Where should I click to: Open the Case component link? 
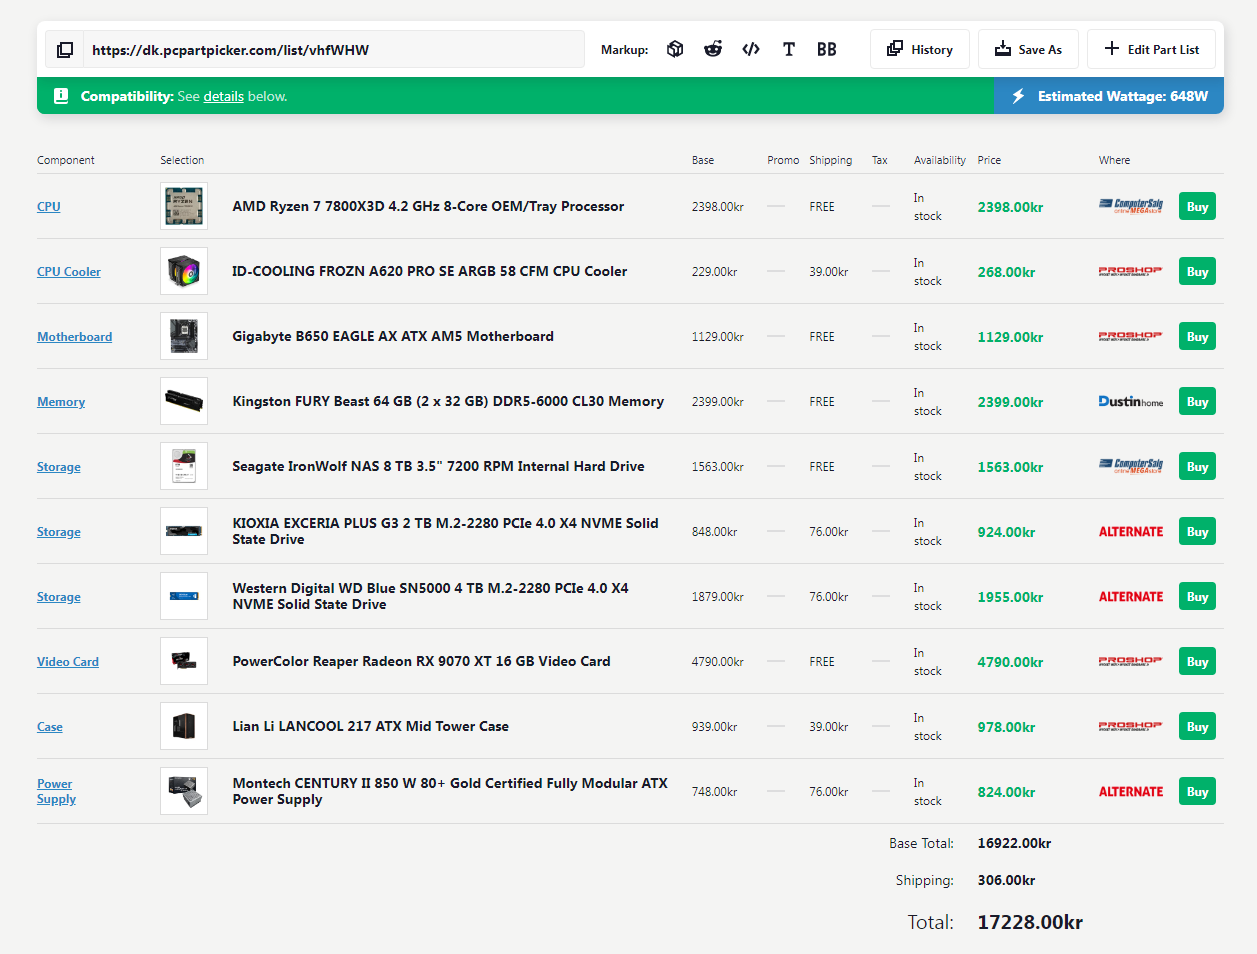50,727
